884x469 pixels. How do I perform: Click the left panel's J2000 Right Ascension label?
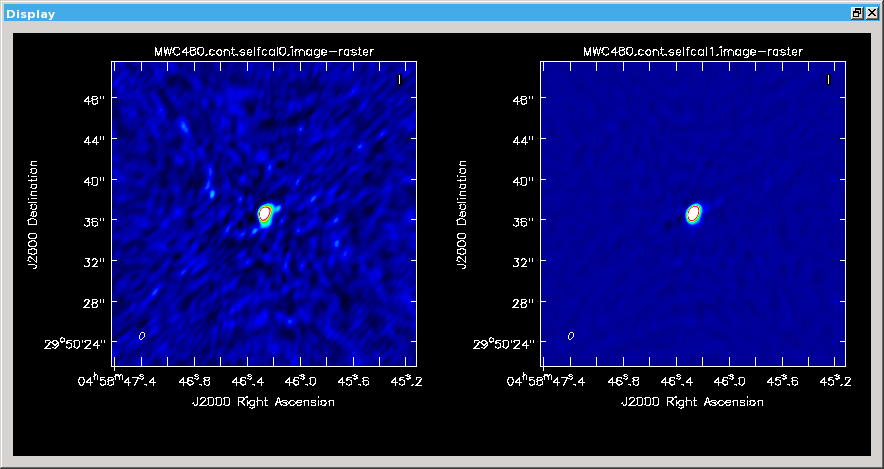(264, 401)
